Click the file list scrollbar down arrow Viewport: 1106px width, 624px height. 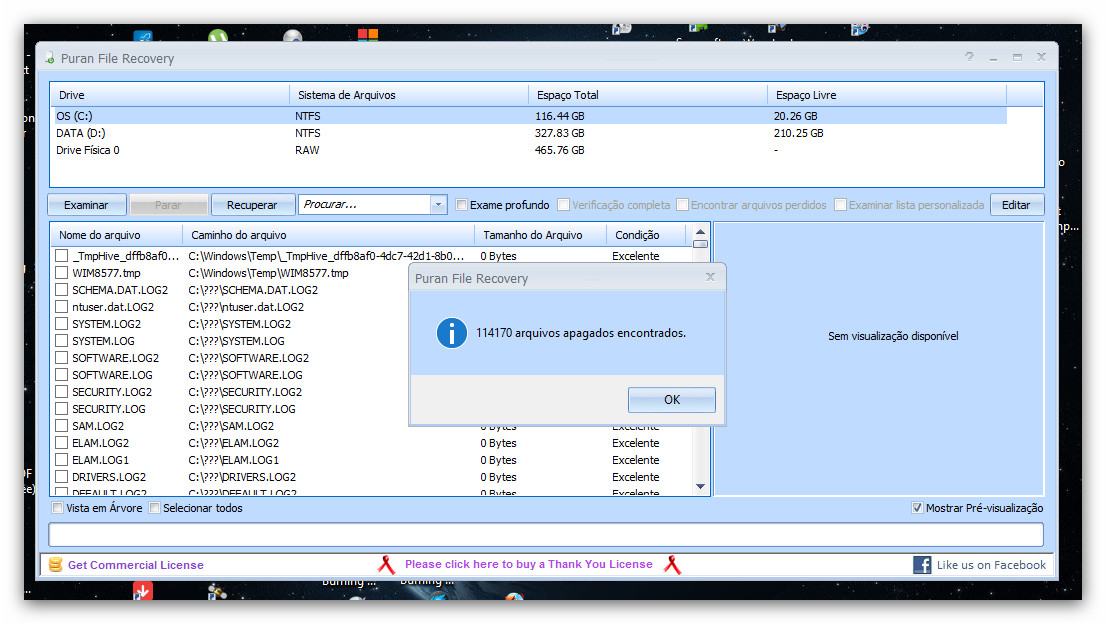coord(700,487)
